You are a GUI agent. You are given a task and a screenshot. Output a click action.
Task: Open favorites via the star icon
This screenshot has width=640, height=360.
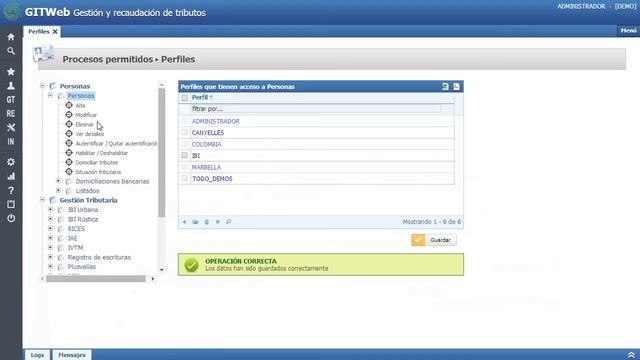tap(11, 71)
